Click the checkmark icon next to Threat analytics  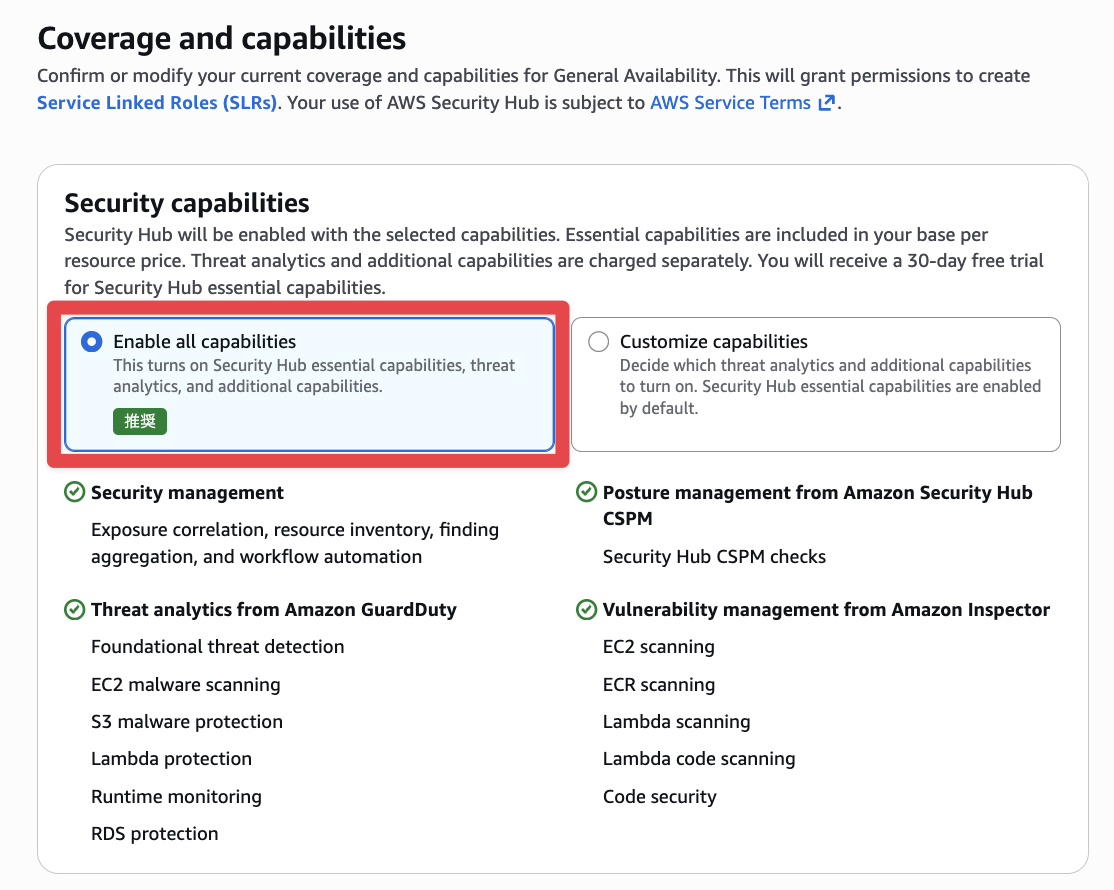(x=74, y=609)
